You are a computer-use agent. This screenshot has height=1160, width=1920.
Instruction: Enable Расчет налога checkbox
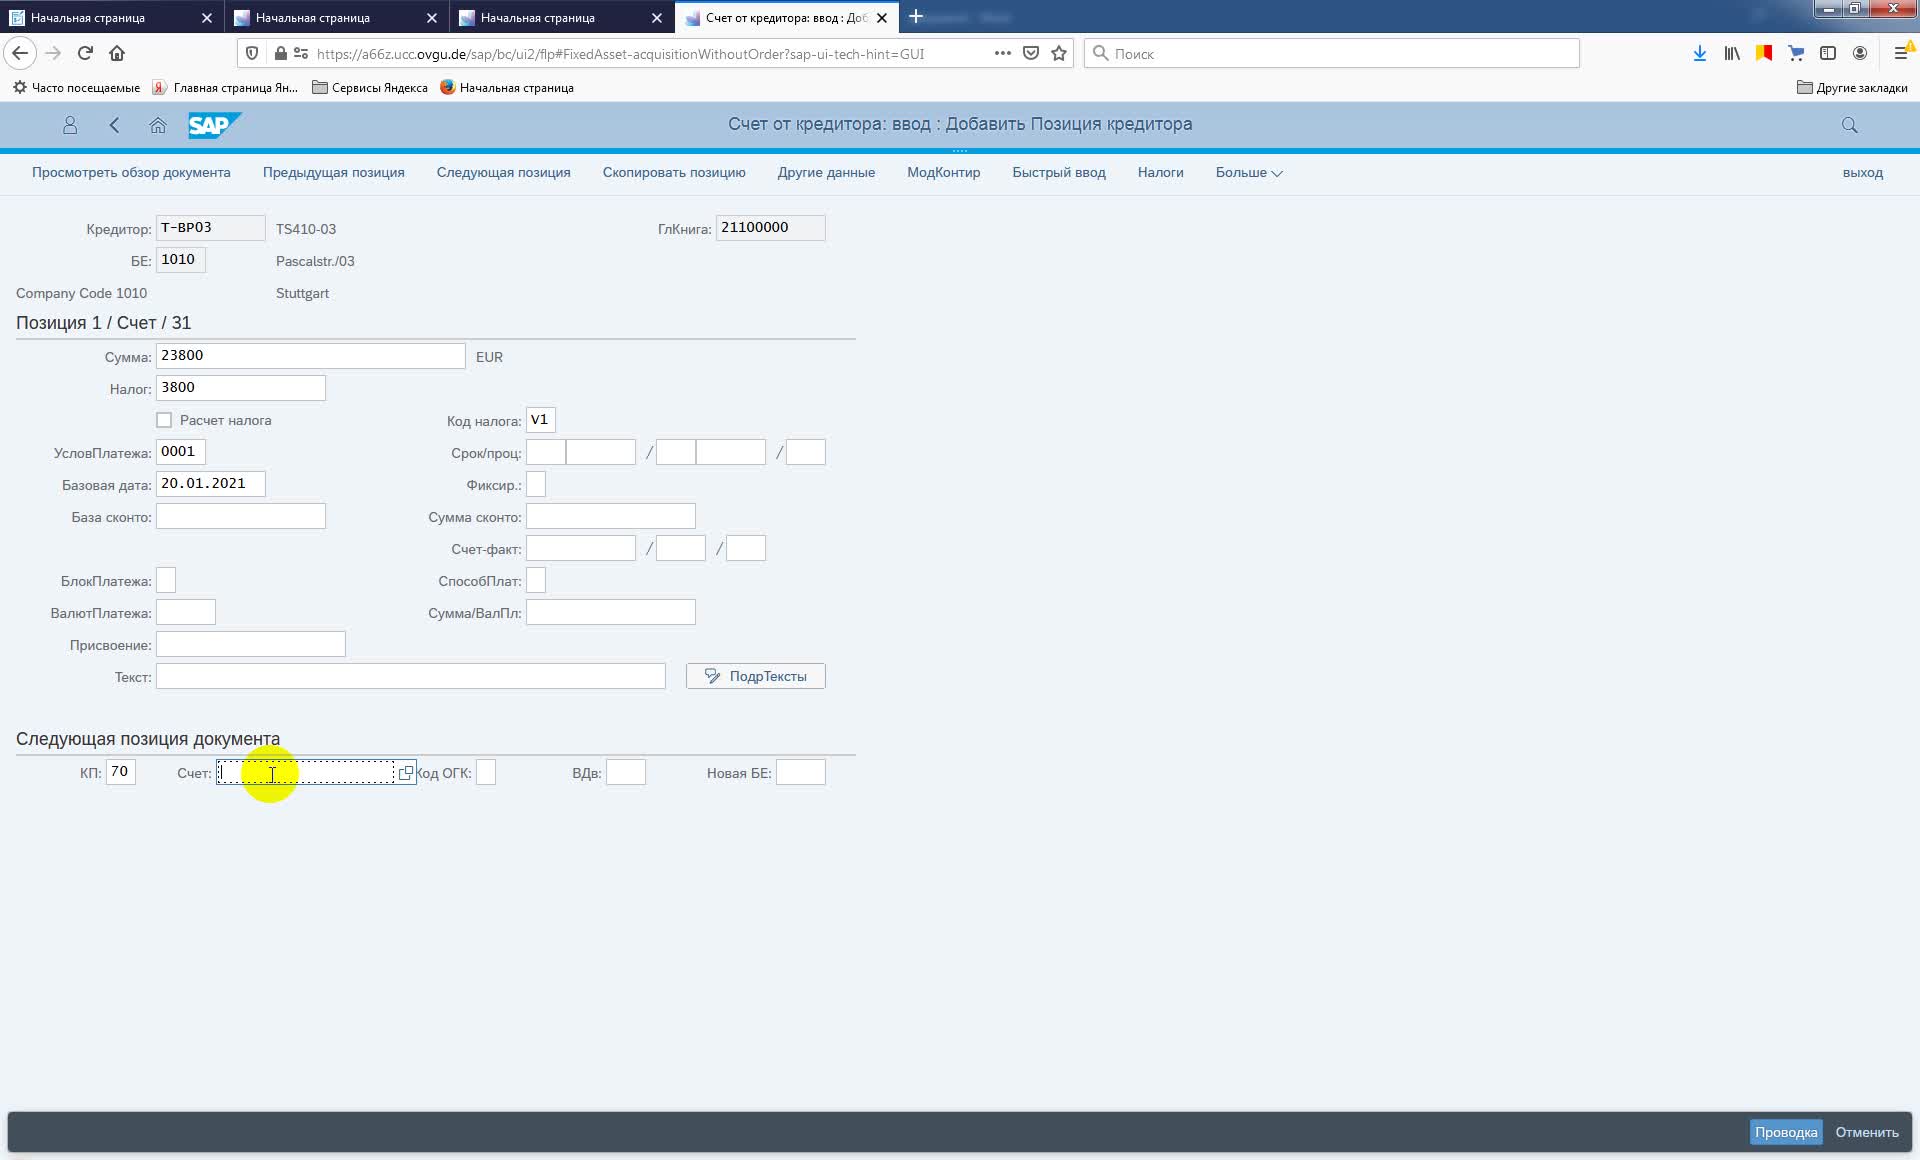click(164, 420)
